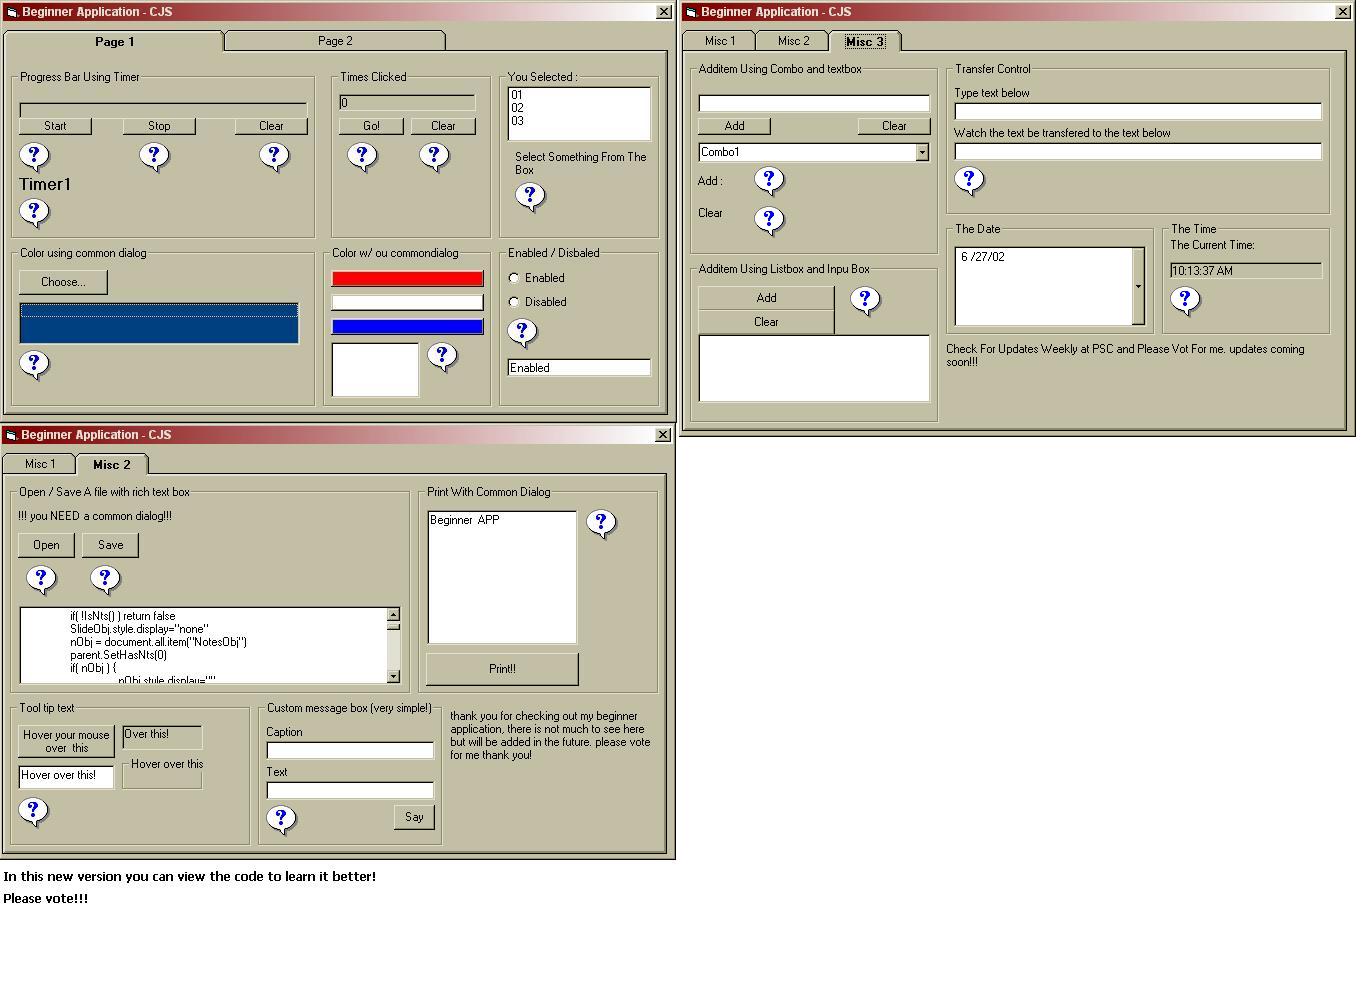Click the Open file button
This screenshot has height=993, width=1361.
pyautogui.click(x=46, y=545)
